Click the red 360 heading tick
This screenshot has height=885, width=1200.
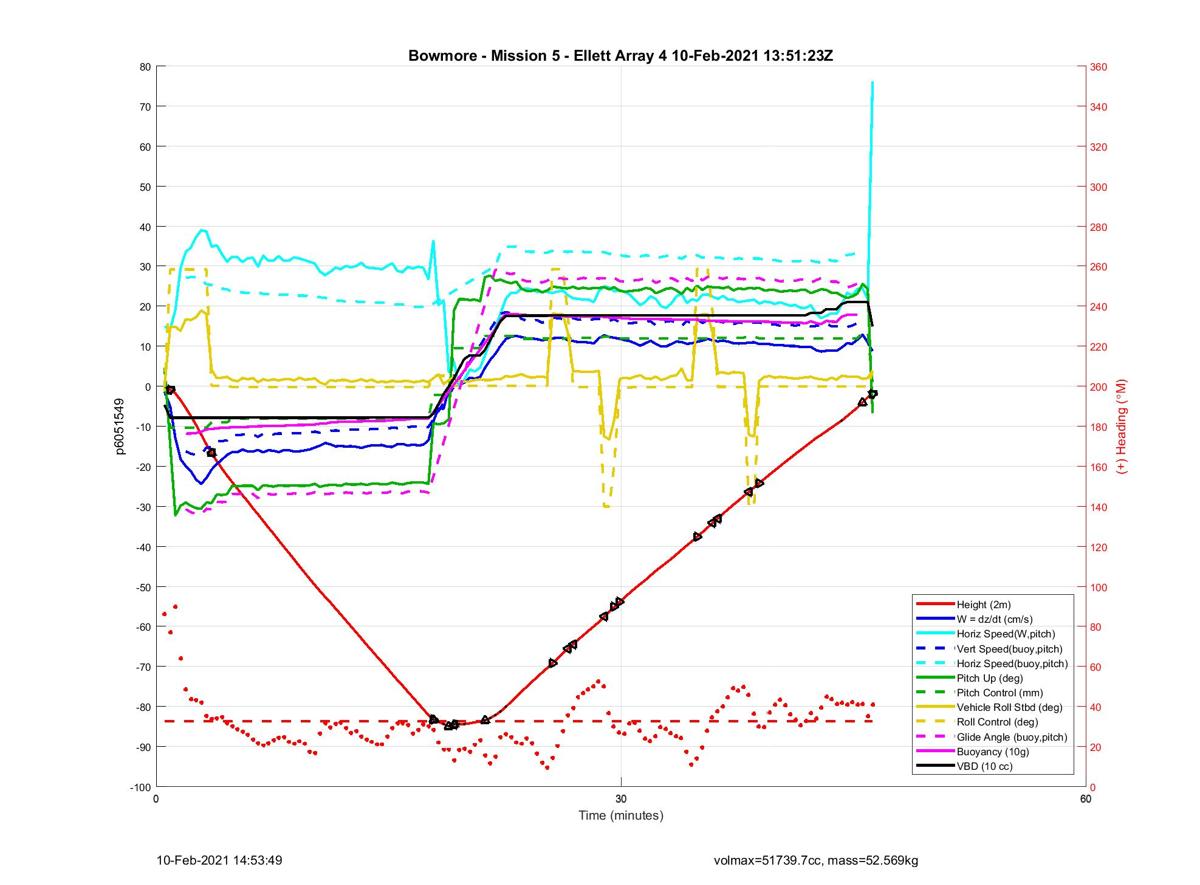(x=1099, y=67)
